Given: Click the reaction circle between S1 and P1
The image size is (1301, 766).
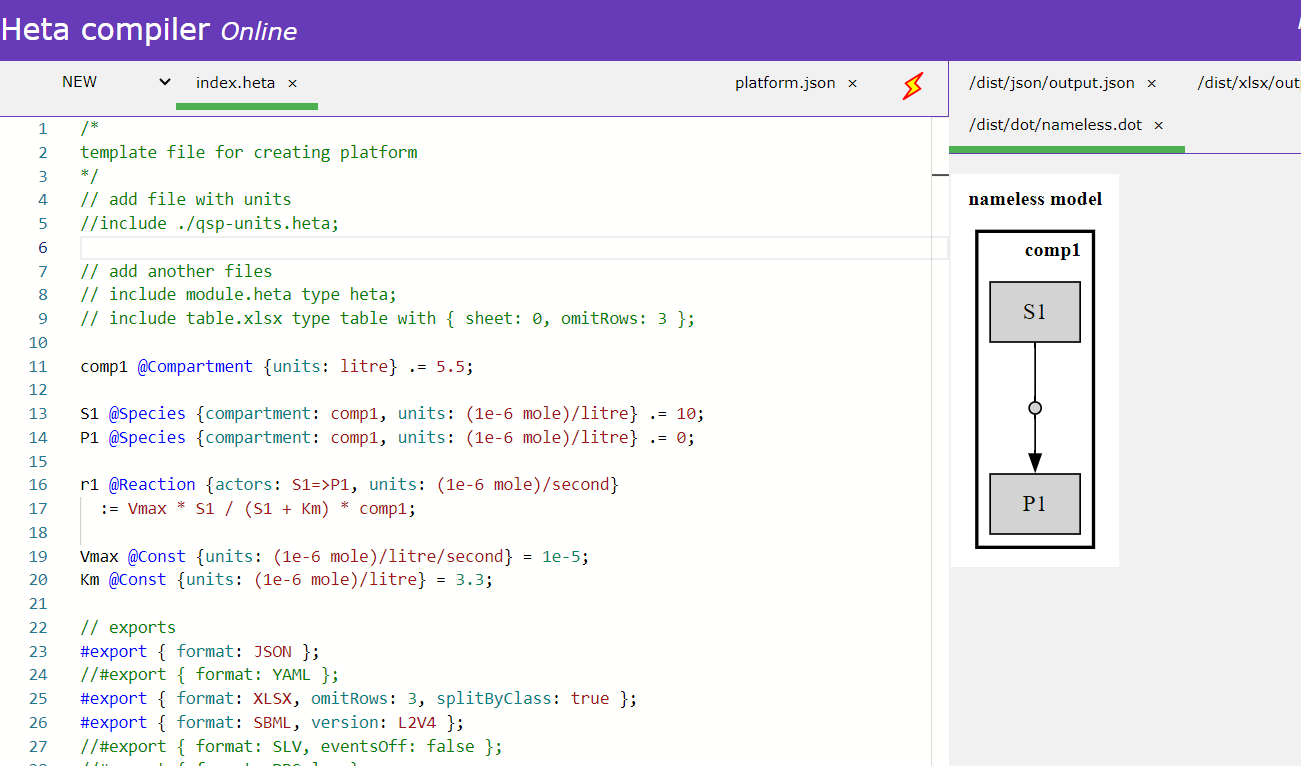Looking at the screenshot, I should click(1035, 407).
